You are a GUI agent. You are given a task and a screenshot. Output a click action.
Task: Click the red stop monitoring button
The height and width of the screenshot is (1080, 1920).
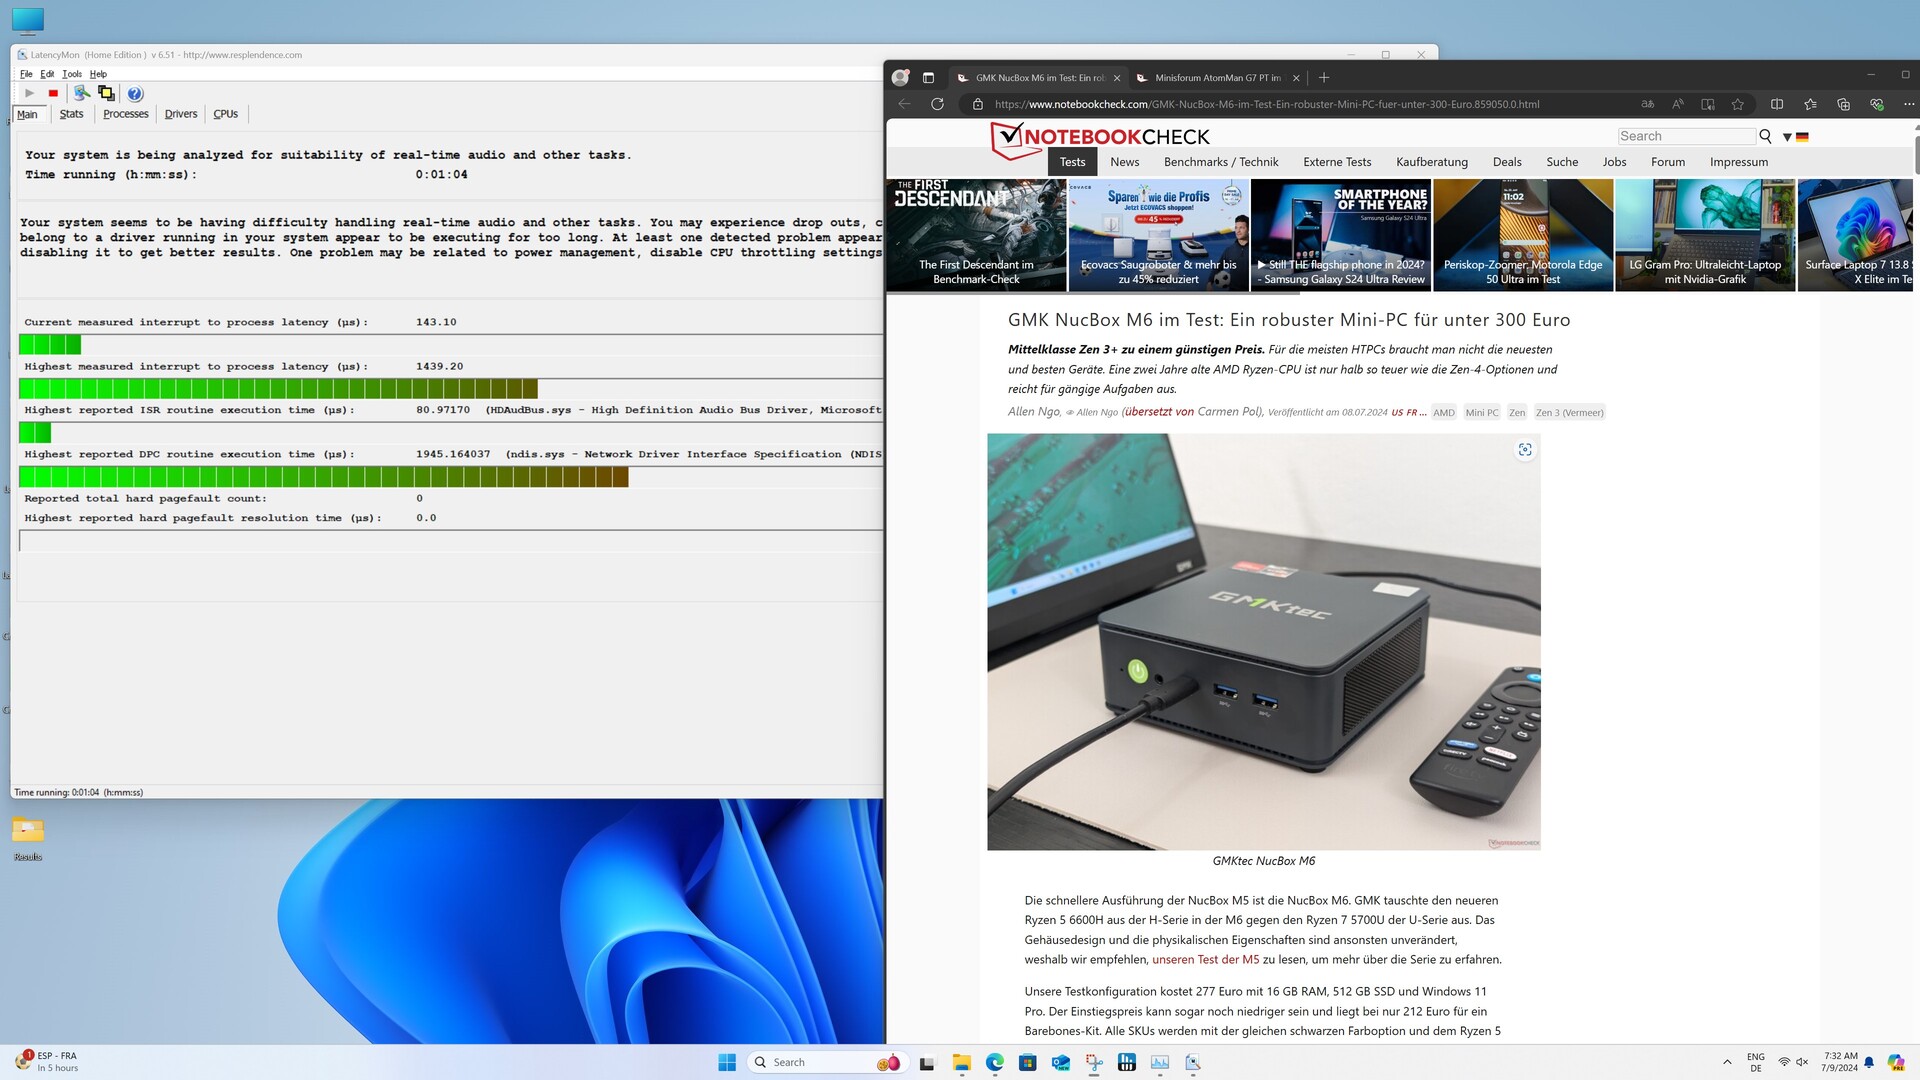click(53, 93)
